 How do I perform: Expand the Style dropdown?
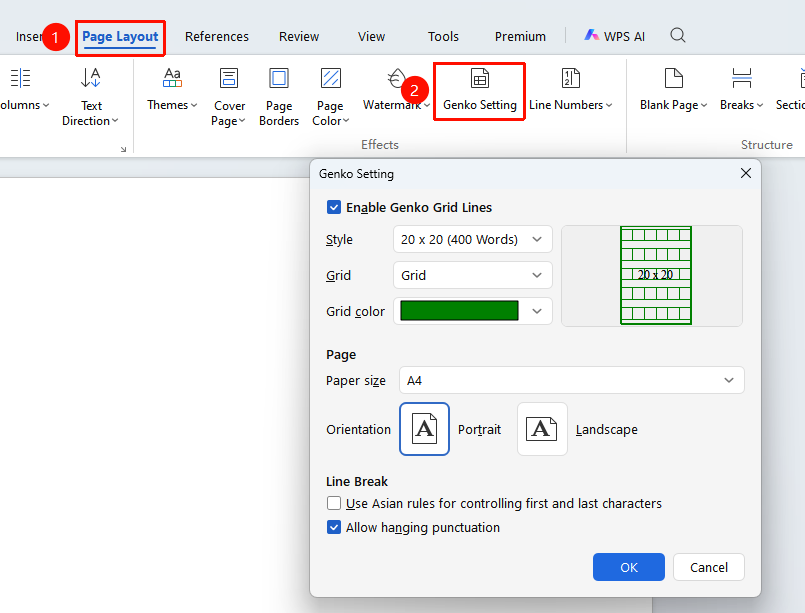coord(473,239)
